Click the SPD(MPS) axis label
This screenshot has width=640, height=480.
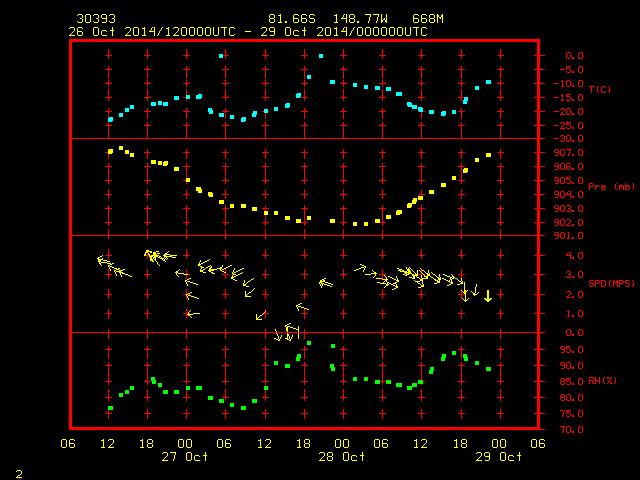pyautogui.click(x=611, y=283)
